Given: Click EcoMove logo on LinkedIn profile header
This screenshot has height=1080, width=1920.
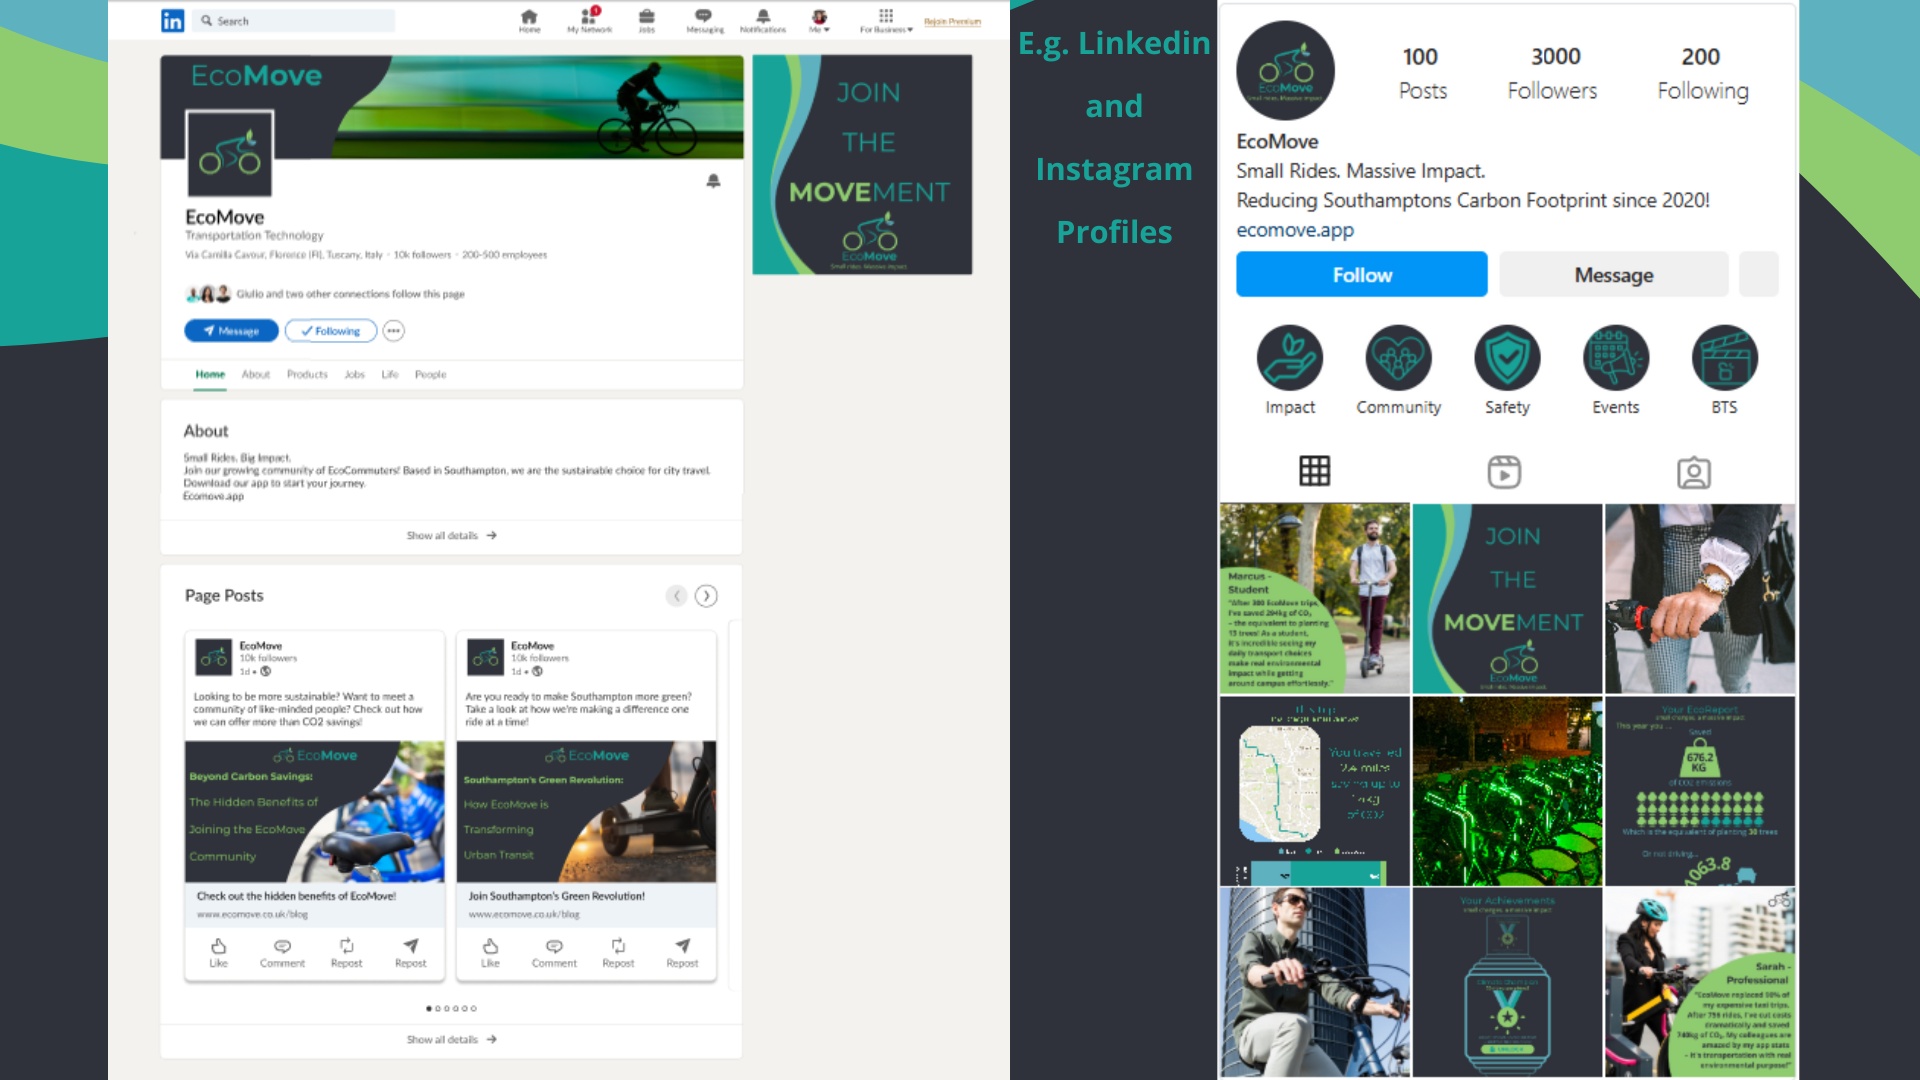Looking at the screenshot, I should (230, 154).
